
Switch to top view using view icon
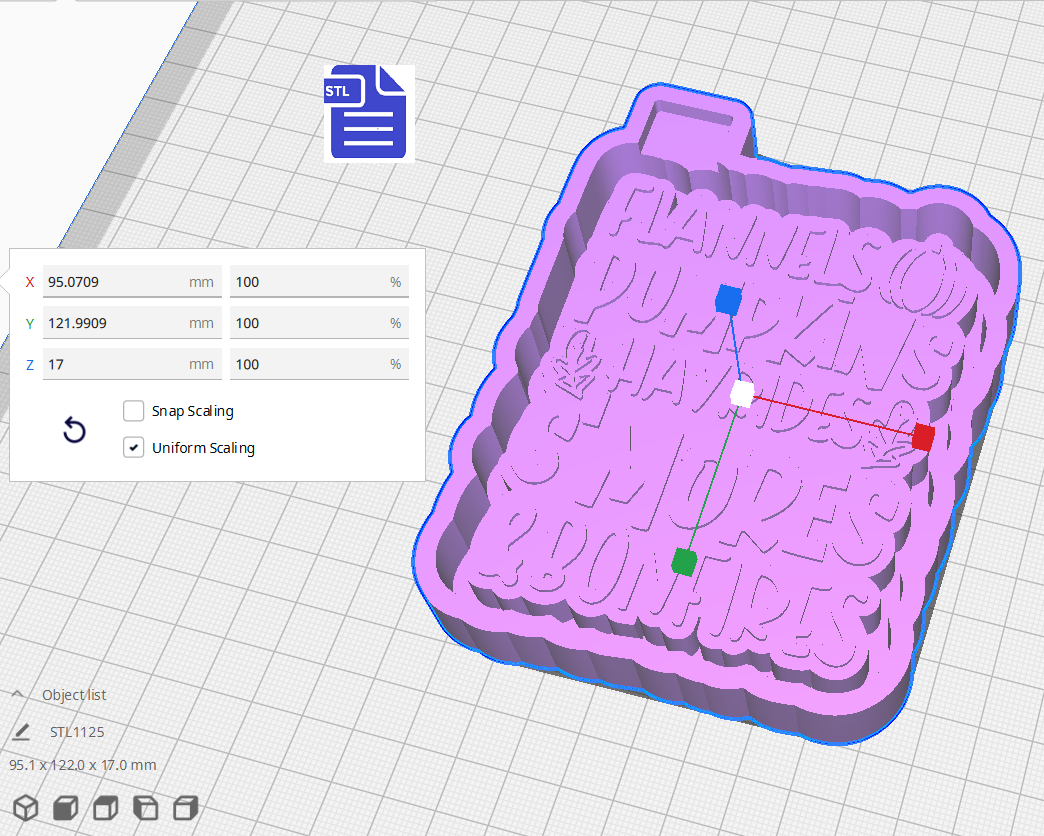[x=104, y=807]
